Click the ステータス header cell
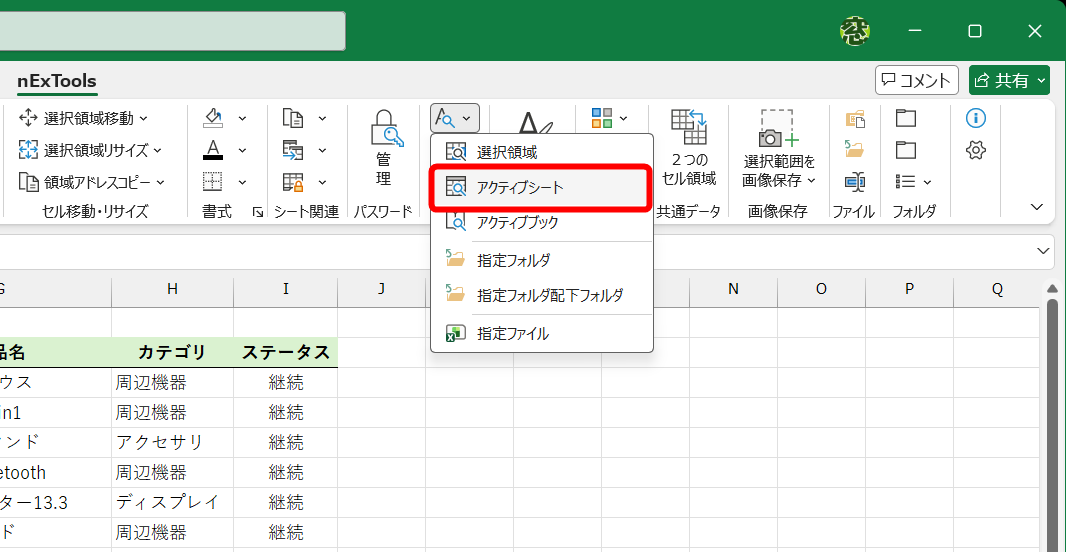Screen dimensions: 1066x552 coord(286,352)
